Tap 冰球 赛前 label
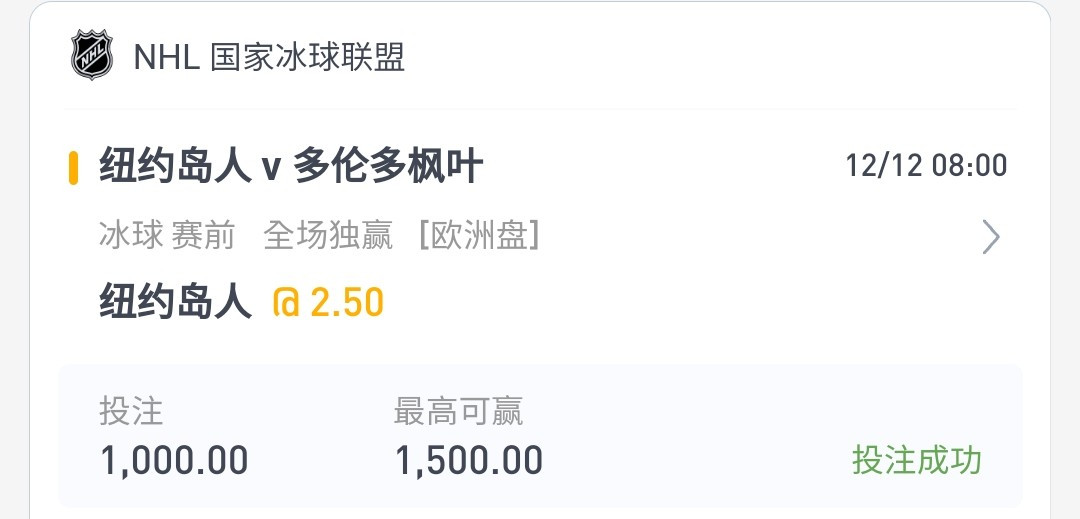 tap(167, 236)
